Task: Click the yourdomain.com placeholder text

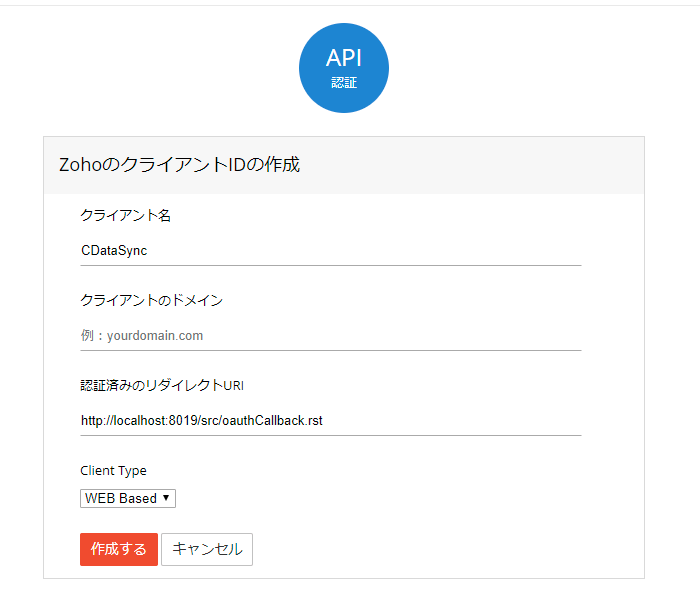Action: coord(142,336)
